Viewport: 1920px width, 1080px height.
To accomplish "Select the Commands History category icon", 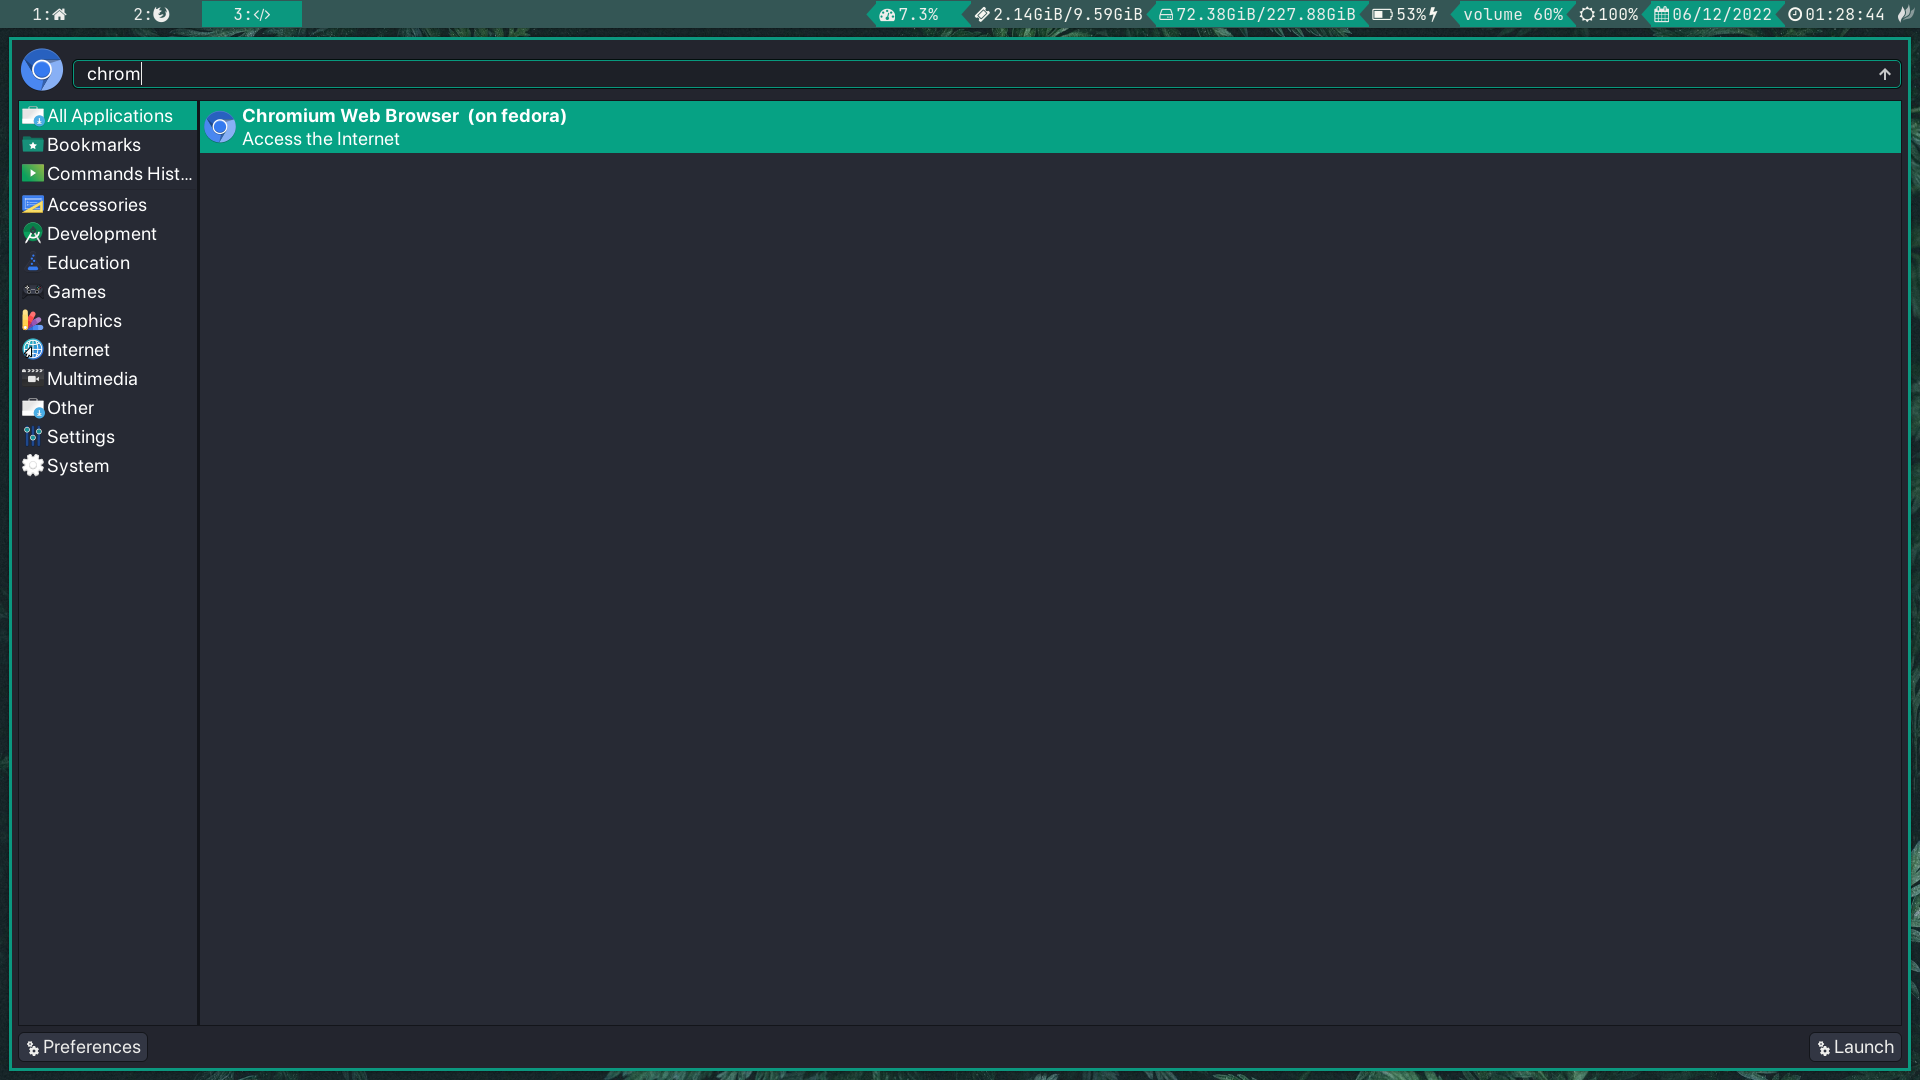I will click(33, 174).
